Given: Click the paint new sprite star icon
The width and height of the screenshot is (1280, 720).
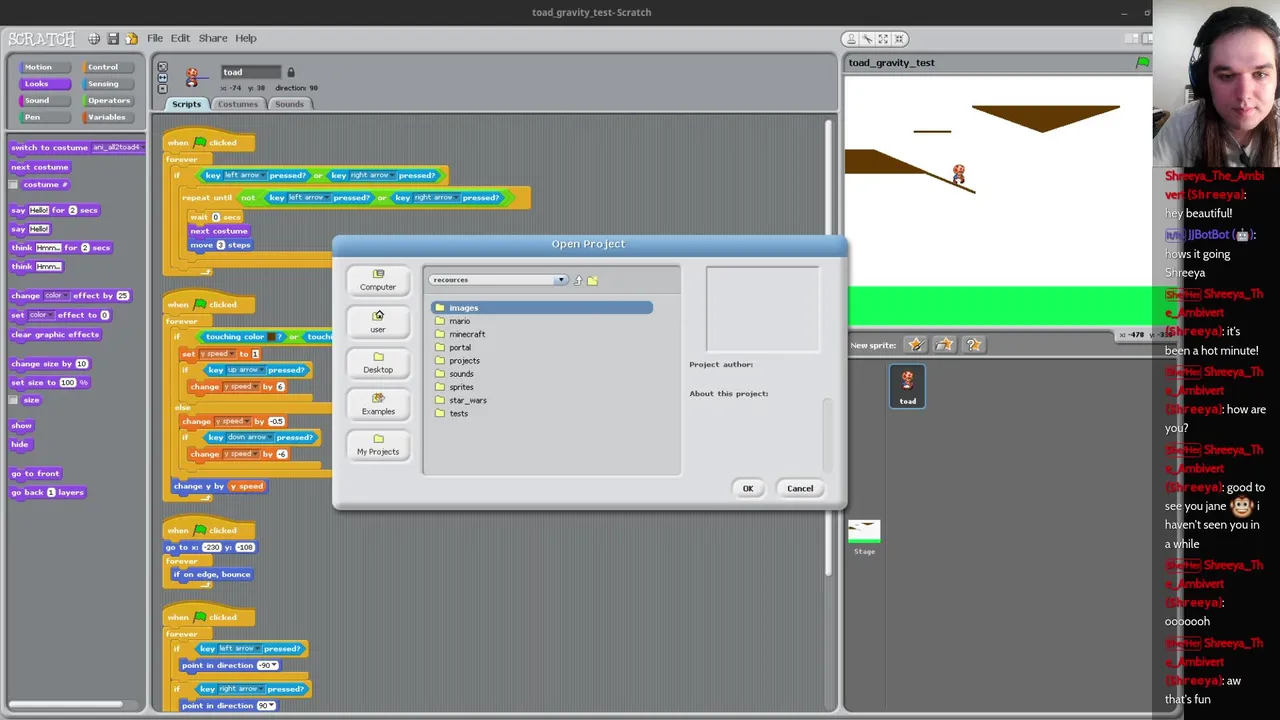Looking at the screenshot, I should [915, 345].
